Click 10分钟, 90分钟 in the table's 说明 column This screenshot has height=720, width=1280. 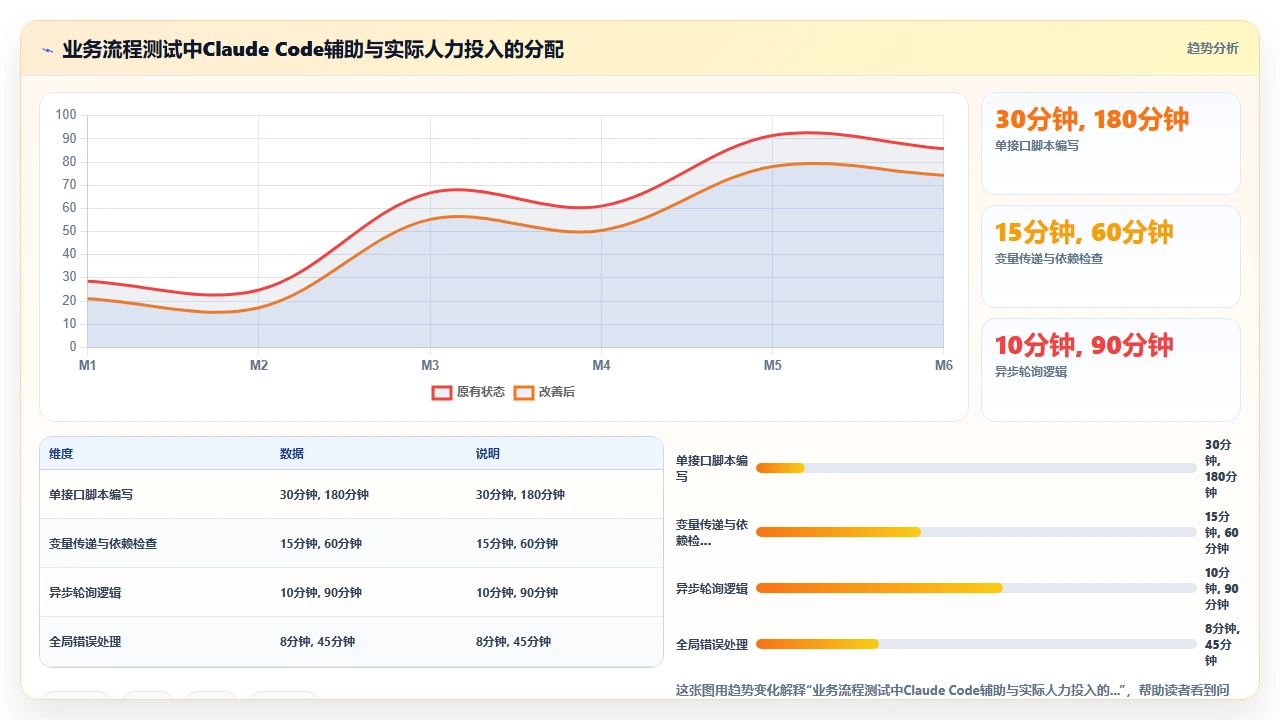pos(517,593)
